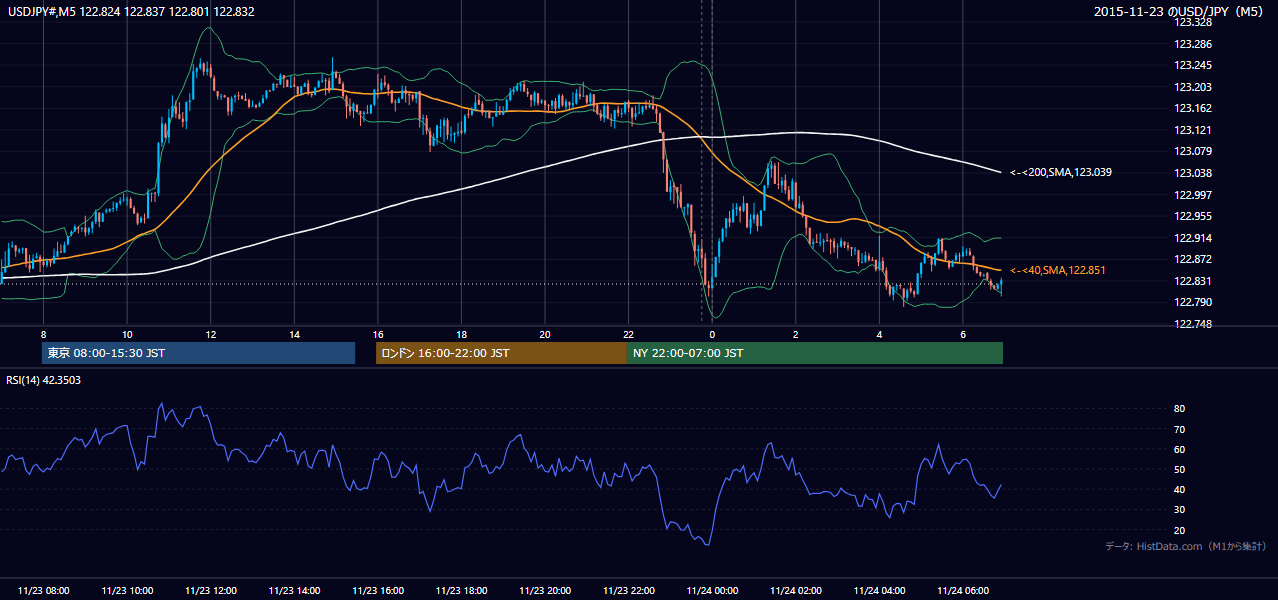Click price axis label 123.038
1278x600 pixels.
(1194, 173)
